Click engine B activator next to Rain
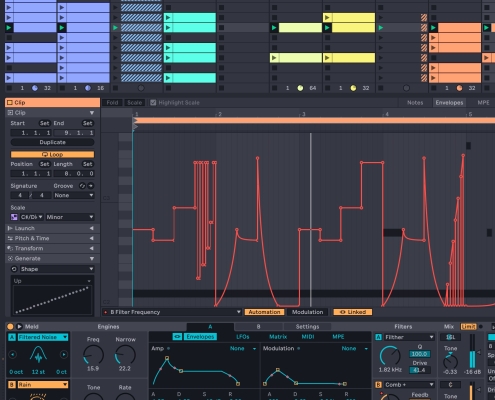Viewport: 495px width, 400px height. point(12,385)
